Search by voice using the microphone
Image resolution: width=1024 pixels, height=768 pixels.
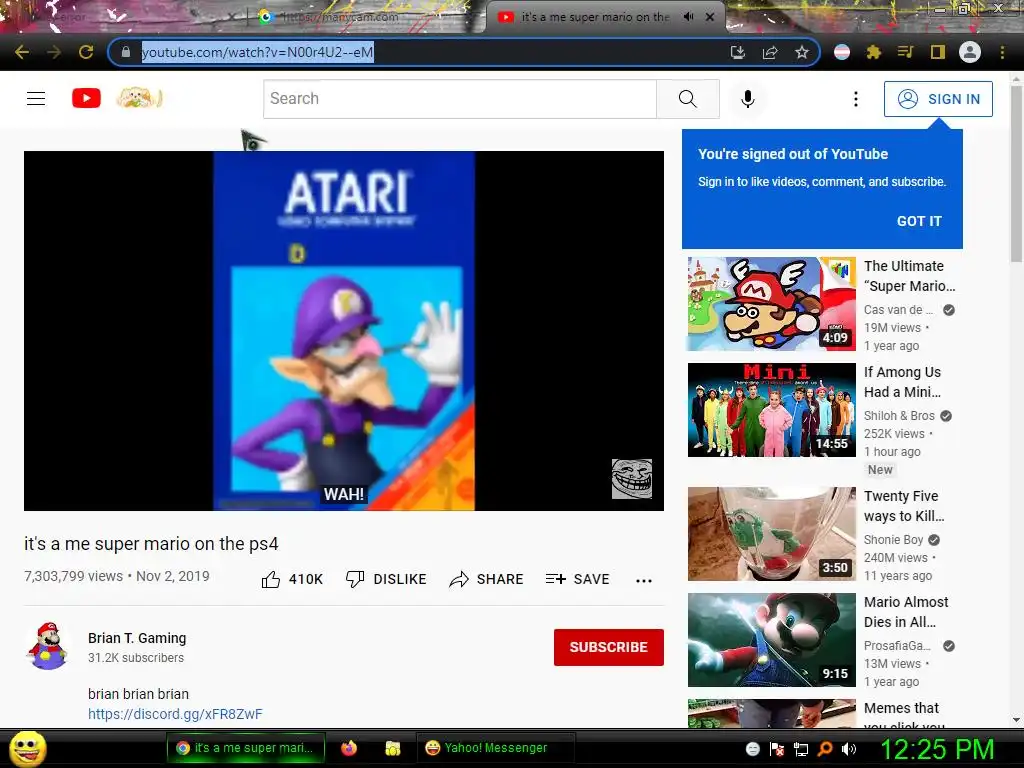[x=748, y=99]
